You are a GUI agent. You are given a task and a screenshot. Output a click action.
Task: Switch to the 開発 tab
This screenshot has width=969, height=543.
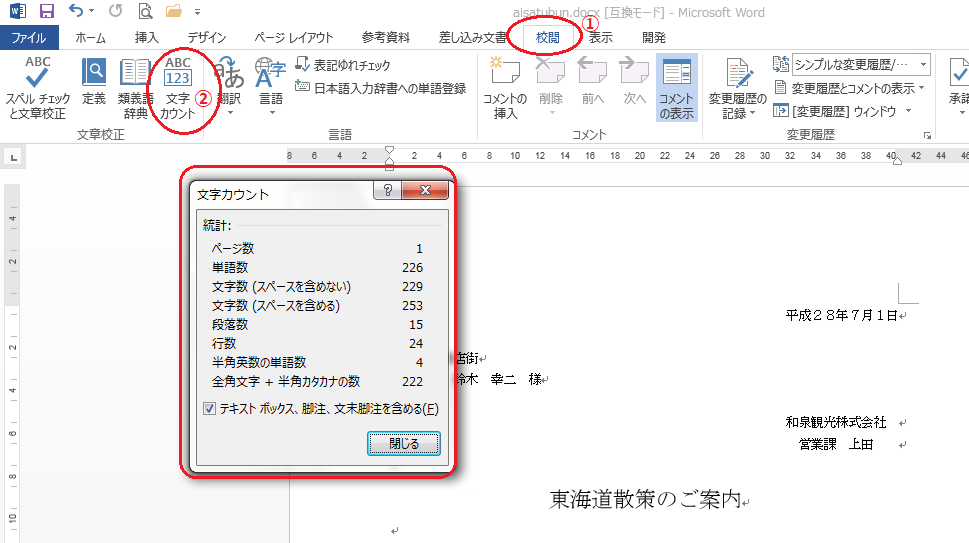coord(654,38)
